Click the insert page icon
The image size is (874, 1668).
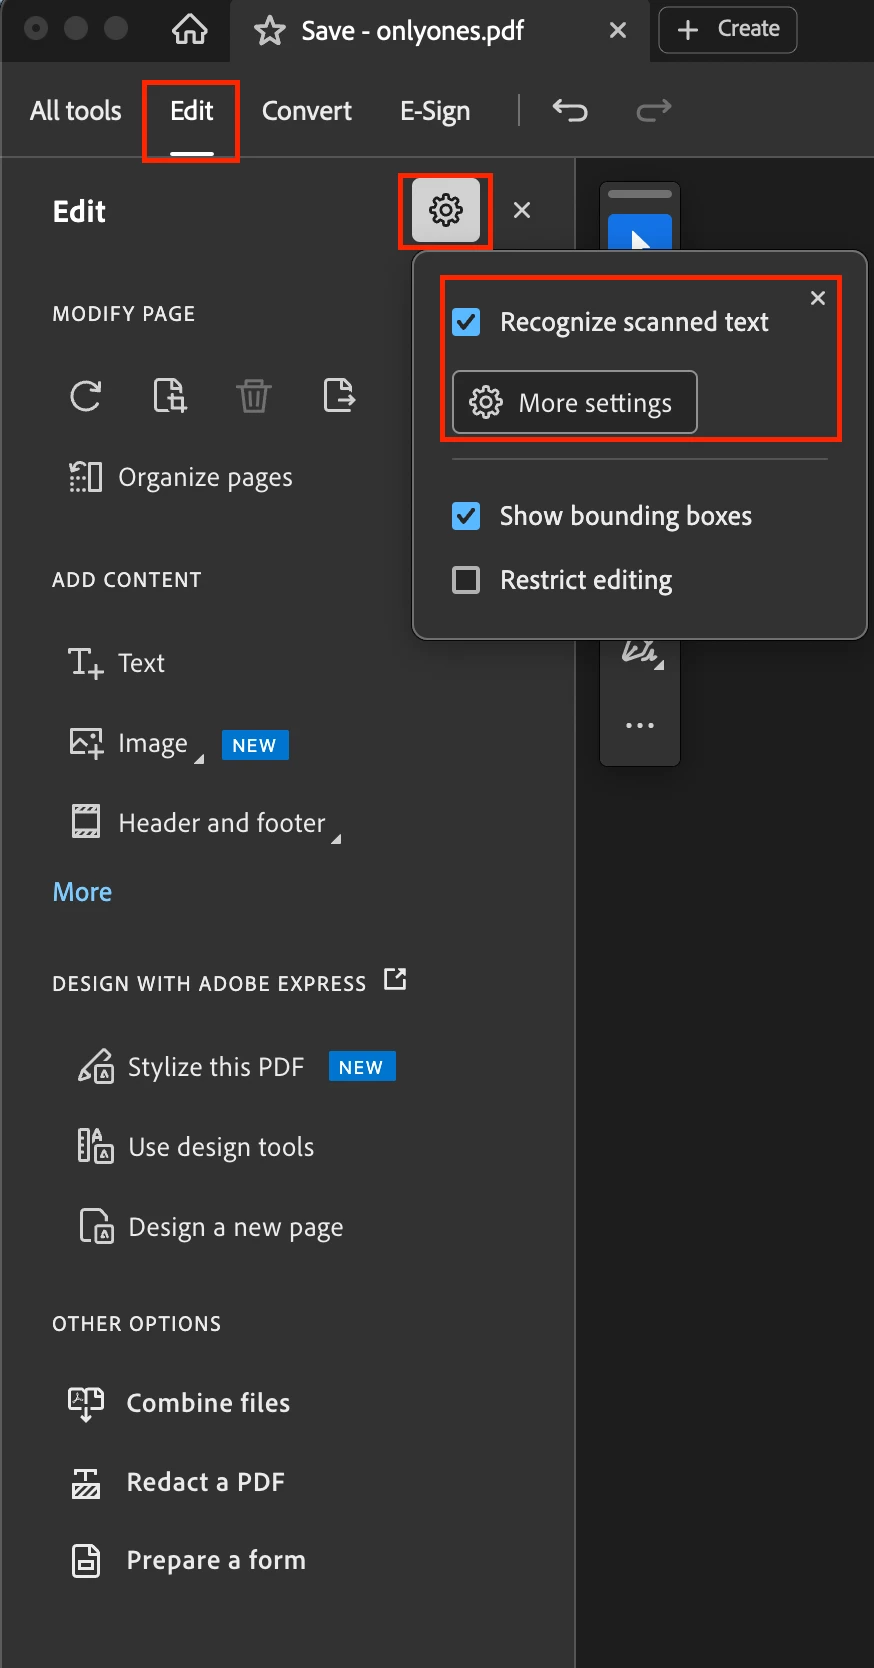click(170, 396)
